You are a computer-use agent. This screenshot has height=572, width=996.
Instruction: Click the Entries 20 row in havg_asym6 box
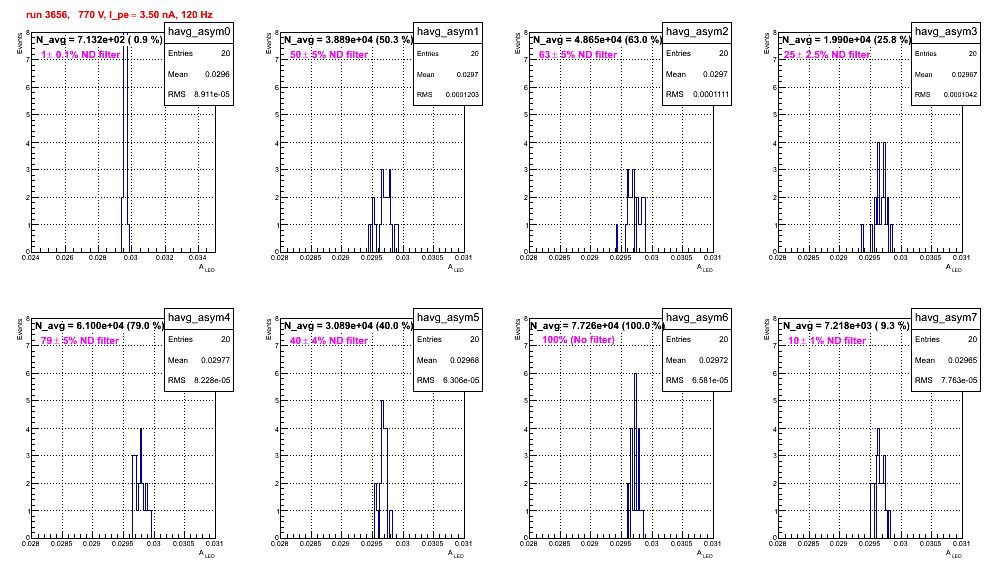[697, 339]
